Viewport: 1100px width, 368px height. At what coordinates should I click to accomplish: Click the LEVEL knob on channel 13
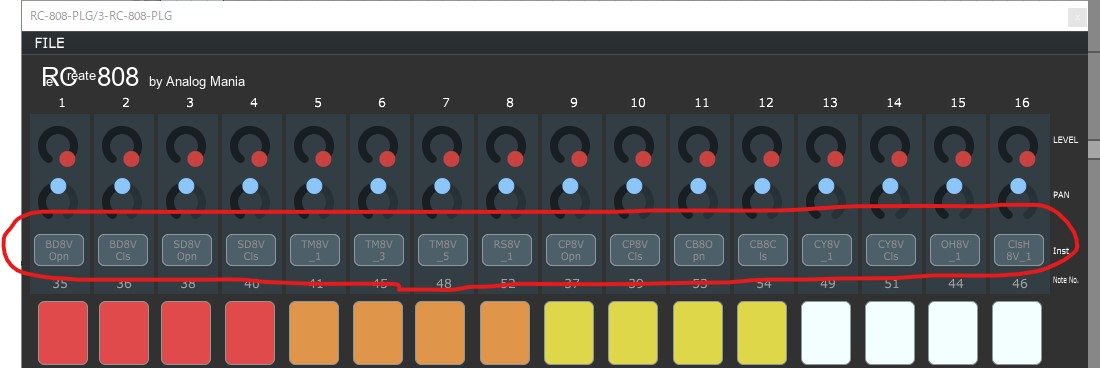827,146
